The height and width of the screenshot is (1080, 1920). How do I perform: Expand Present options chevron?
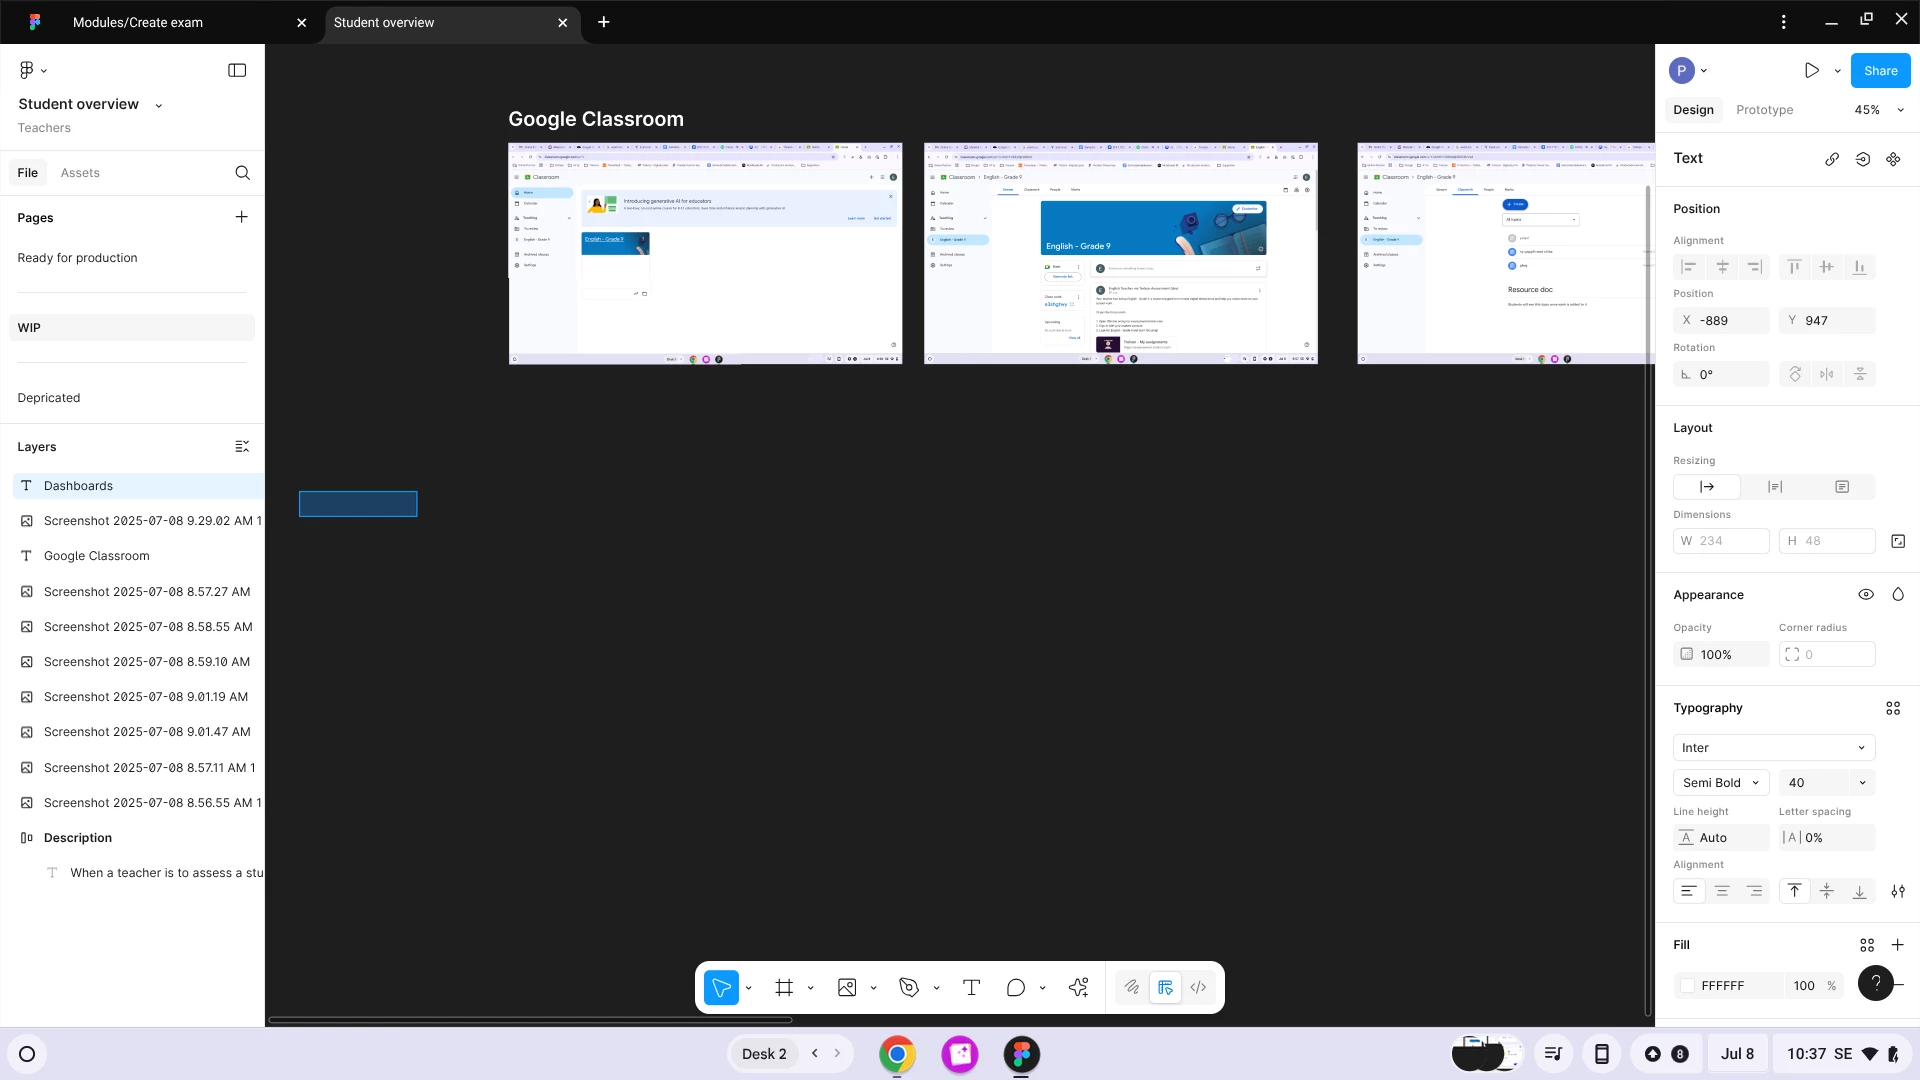point(1837,71)
